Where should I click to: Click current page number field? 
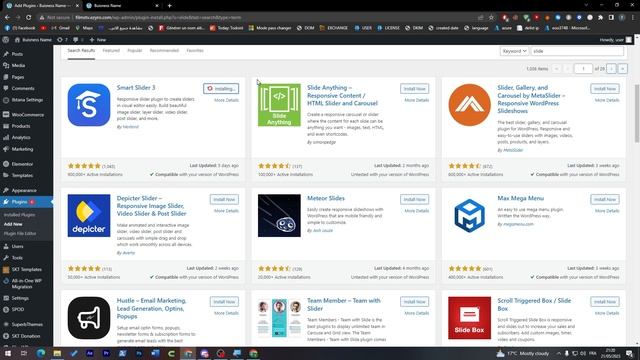[583, 69]
